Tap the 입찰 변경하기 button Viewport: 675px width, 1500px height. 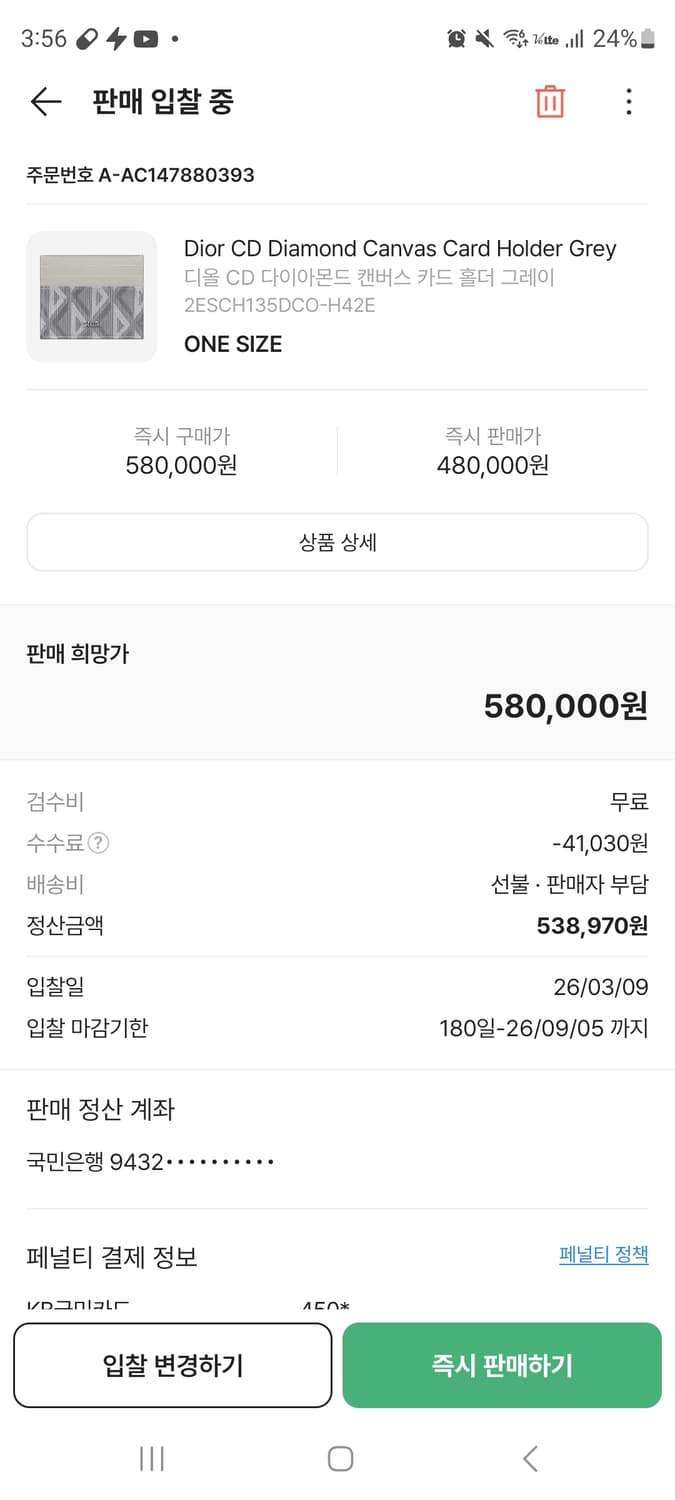coord(172,1365)
